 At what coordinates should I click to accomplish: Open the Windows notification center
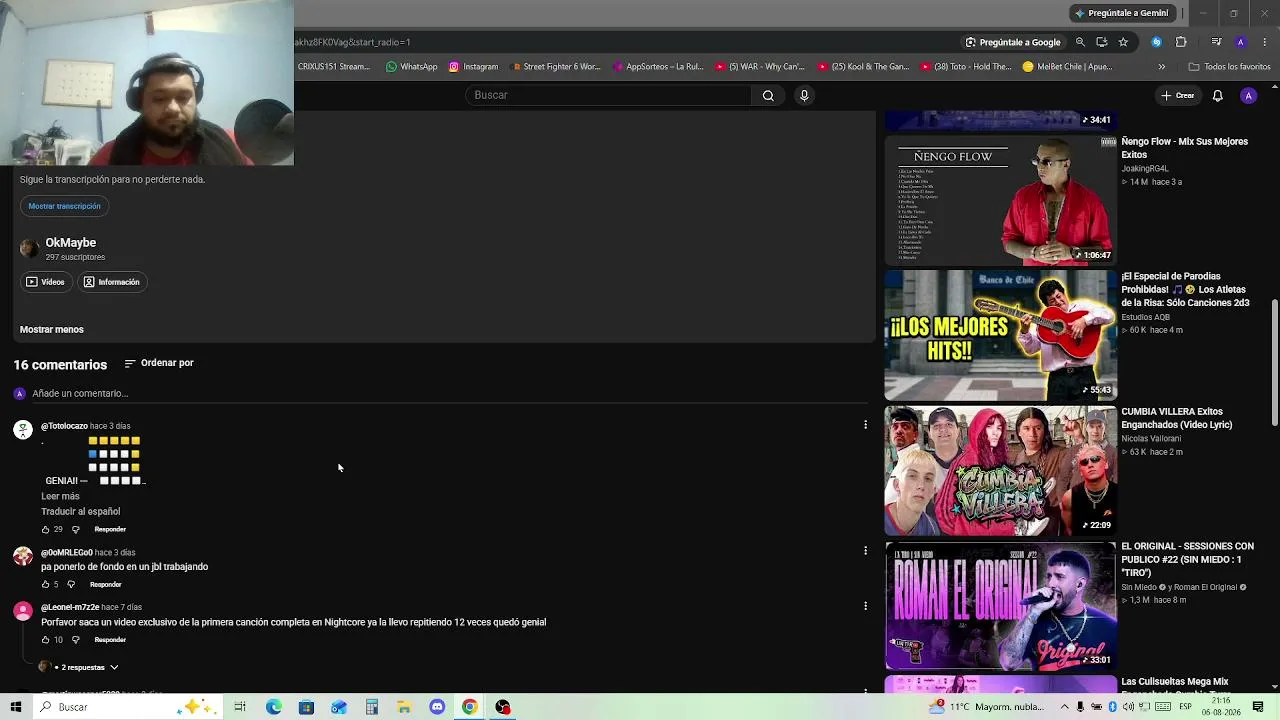coord(1259,707)
